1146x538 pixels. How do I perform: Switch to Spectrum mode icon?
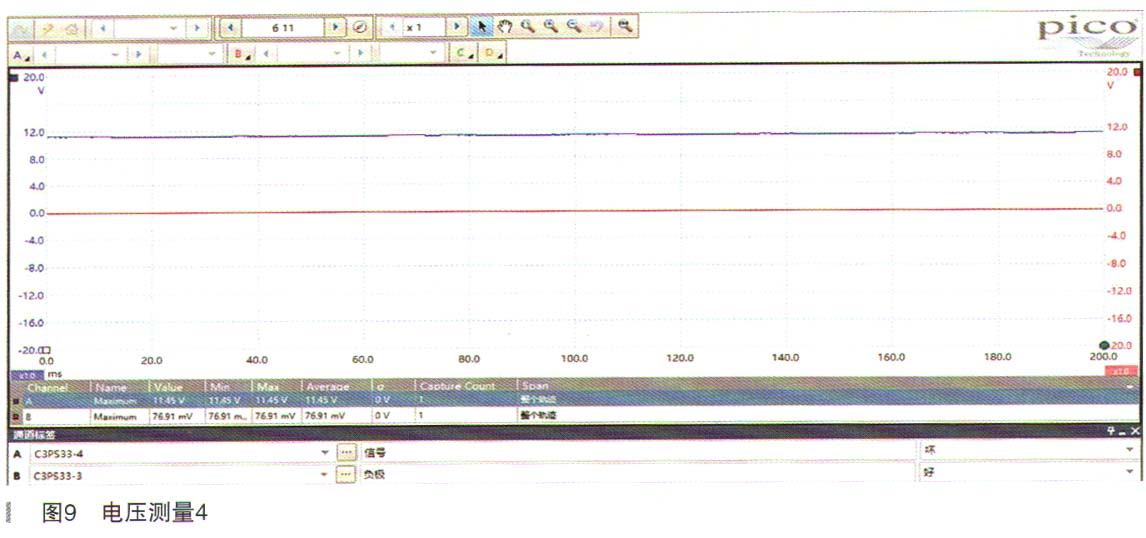click(x=72, y=28)
